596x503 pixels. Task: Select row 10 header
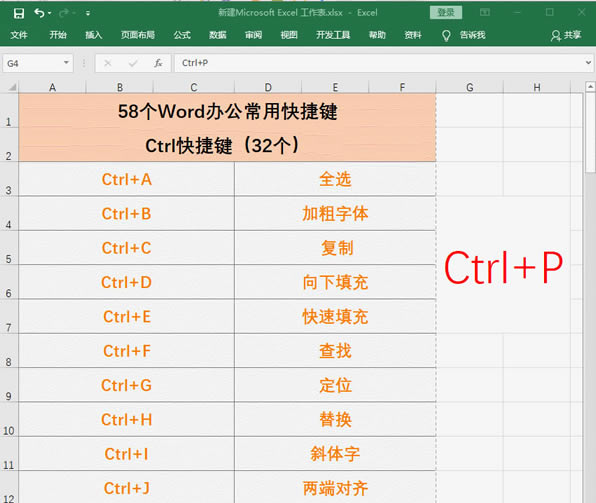pos(8,420)
